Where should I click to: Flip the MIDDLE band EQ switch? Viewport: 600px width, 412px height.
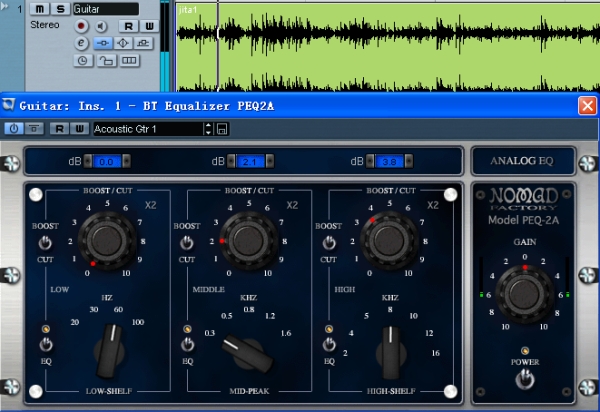(x=188, y=345)
